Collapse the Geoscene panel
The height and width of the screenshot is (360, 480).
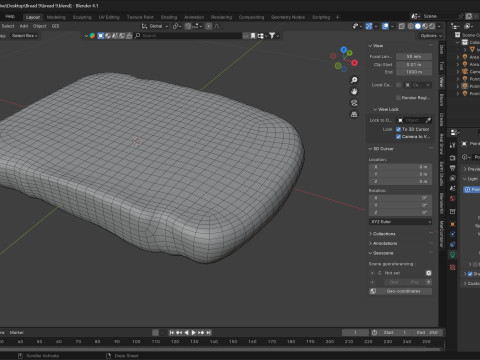381,253
